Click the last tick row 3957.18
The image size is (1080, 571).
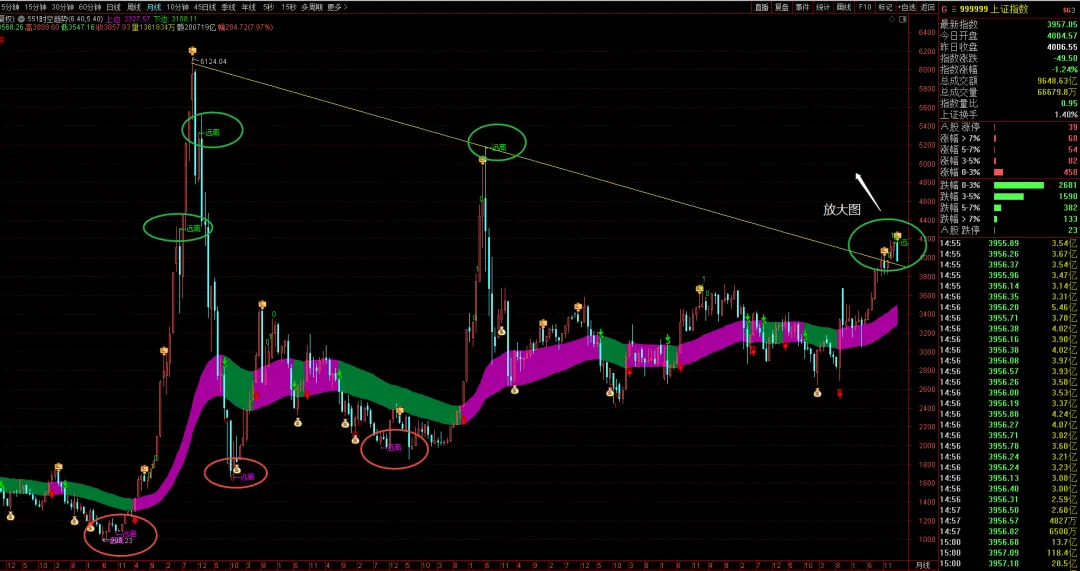click(1009, 563)
